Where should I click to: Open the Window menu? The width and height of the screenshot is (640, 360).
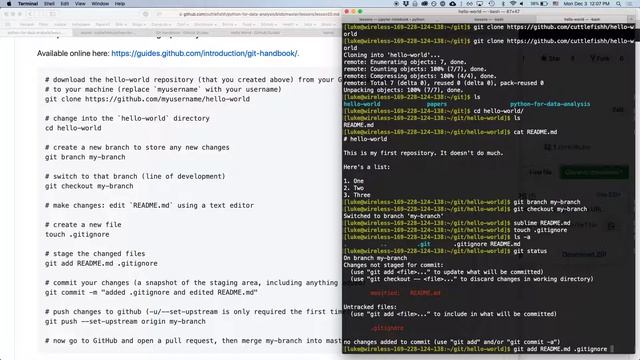(100, 4)
